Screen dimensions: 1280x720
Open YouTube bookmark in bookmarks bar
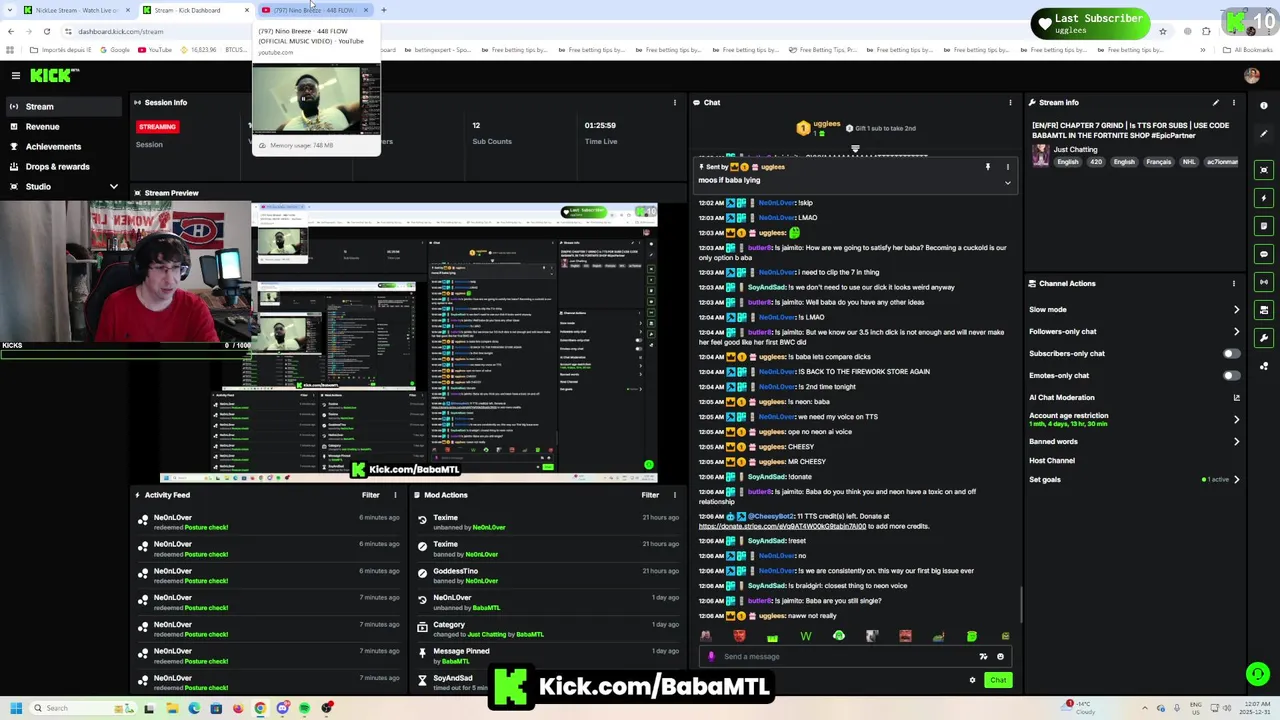click(154, 50)
